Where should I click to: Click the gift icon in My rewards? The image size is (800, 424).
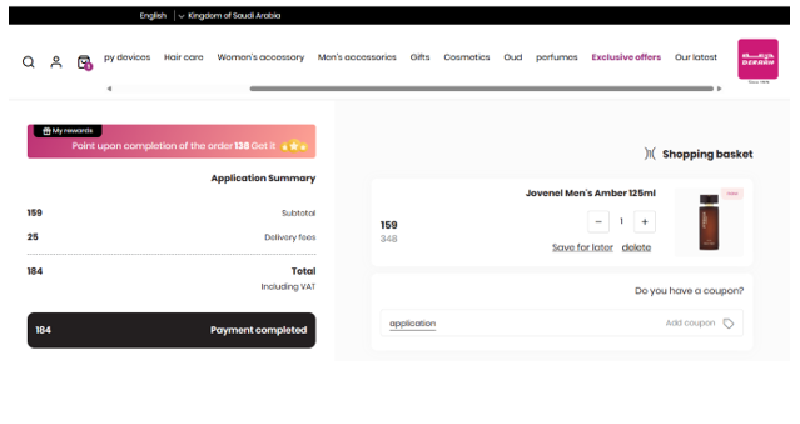(46, 131)
